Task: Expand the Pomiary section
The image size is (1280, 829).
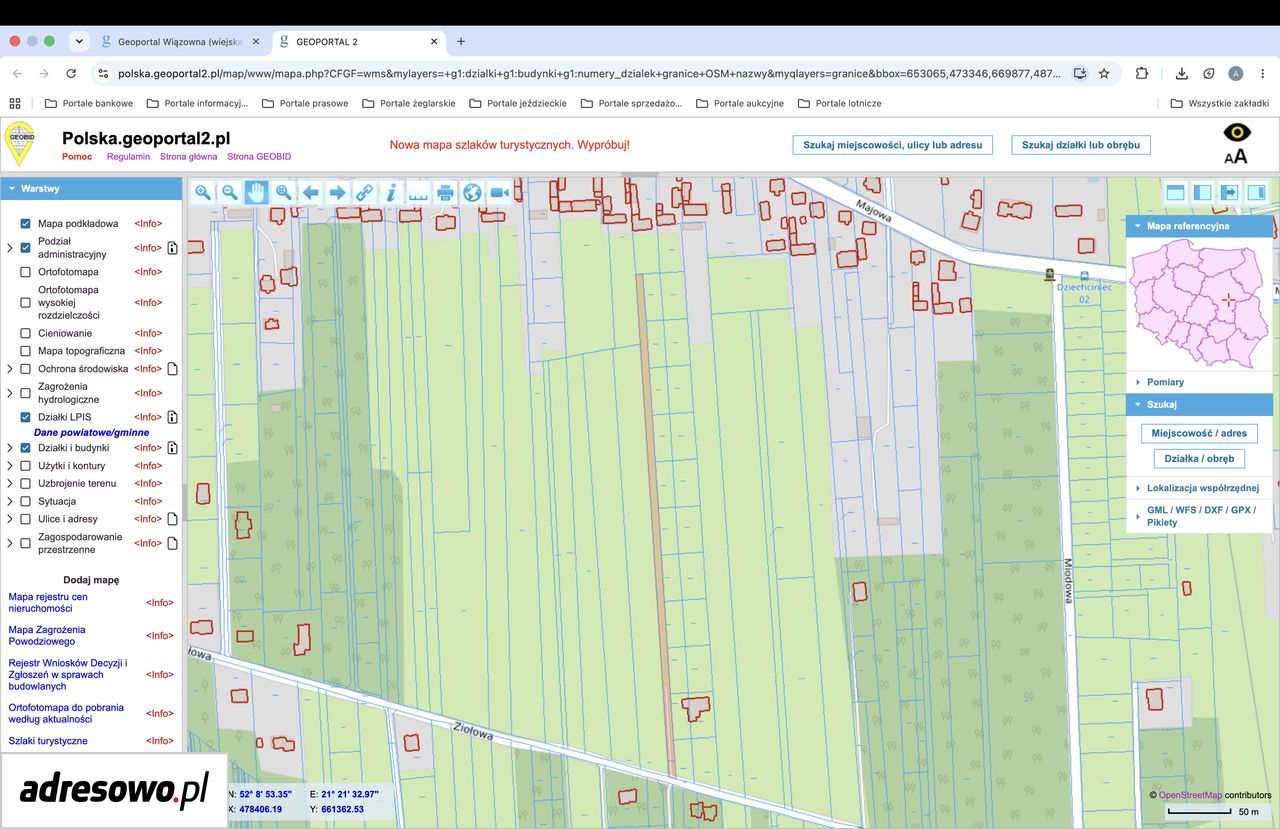Action: (x=1200, y=382)
